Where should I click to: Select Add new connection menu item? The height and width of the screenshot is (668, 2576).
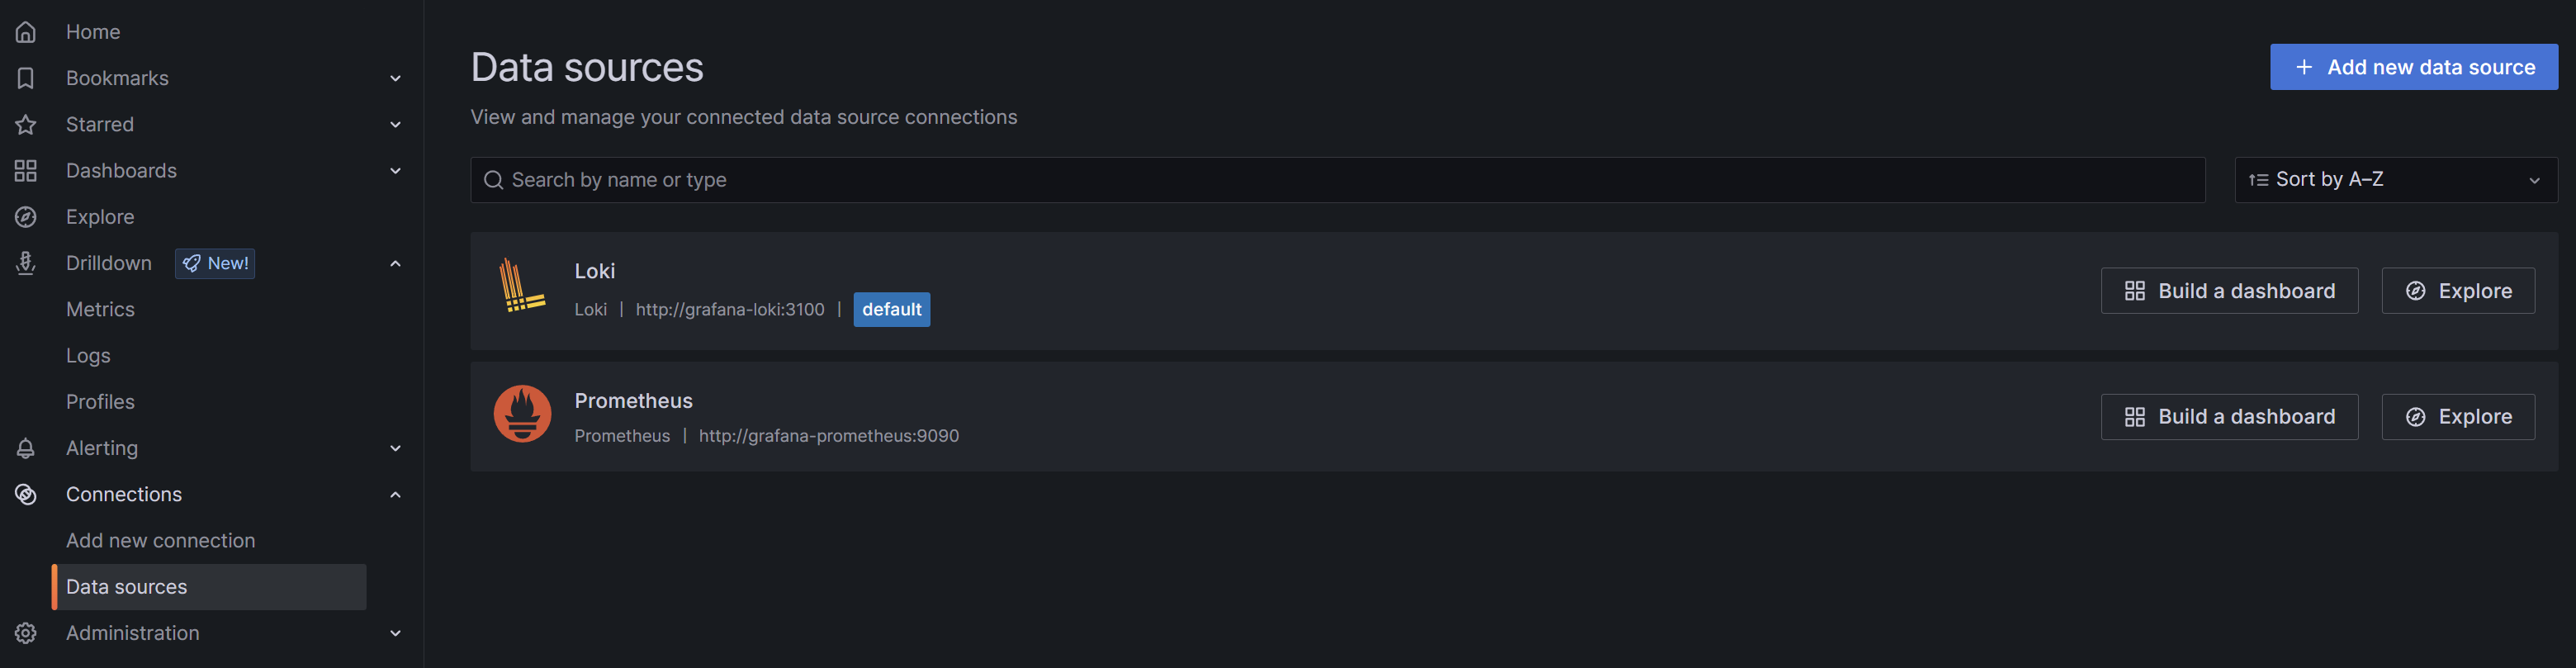coord(161,541)
